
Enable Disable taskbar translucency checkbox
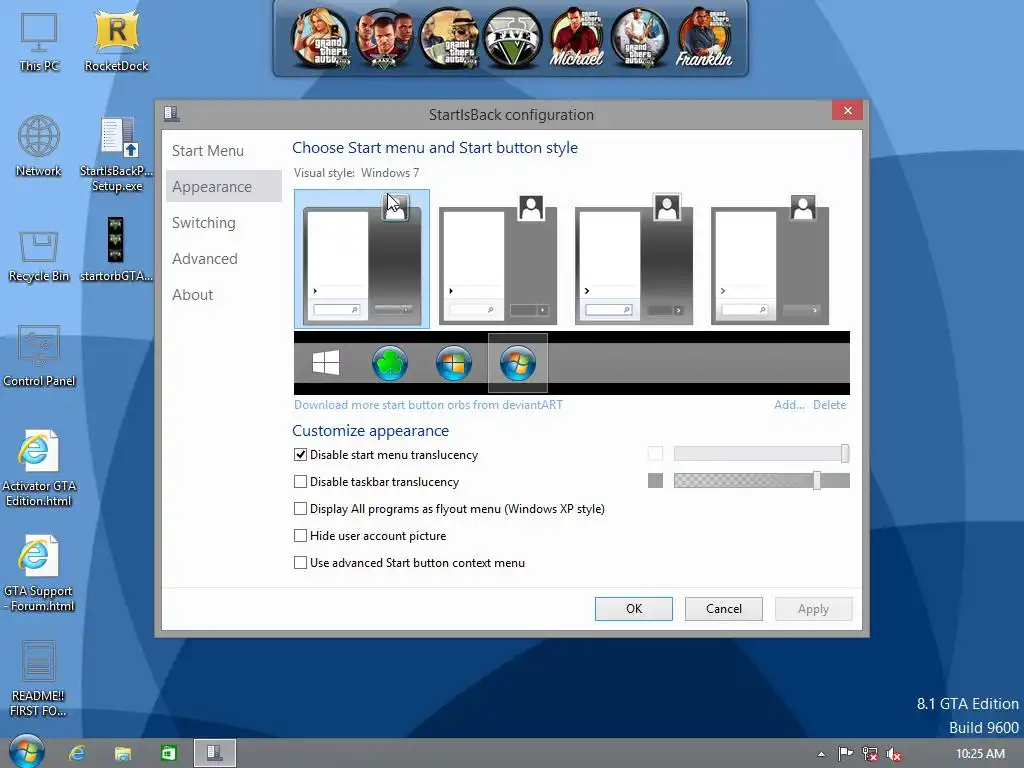tap(300, 482)
